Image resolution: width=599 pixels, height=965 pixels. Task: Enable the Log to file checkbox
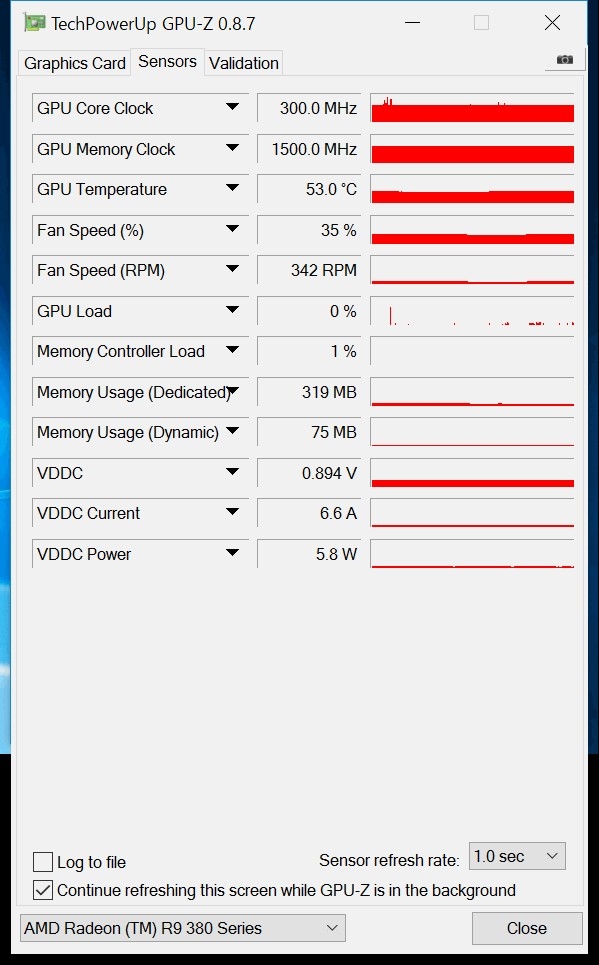(x=42, y=862)
